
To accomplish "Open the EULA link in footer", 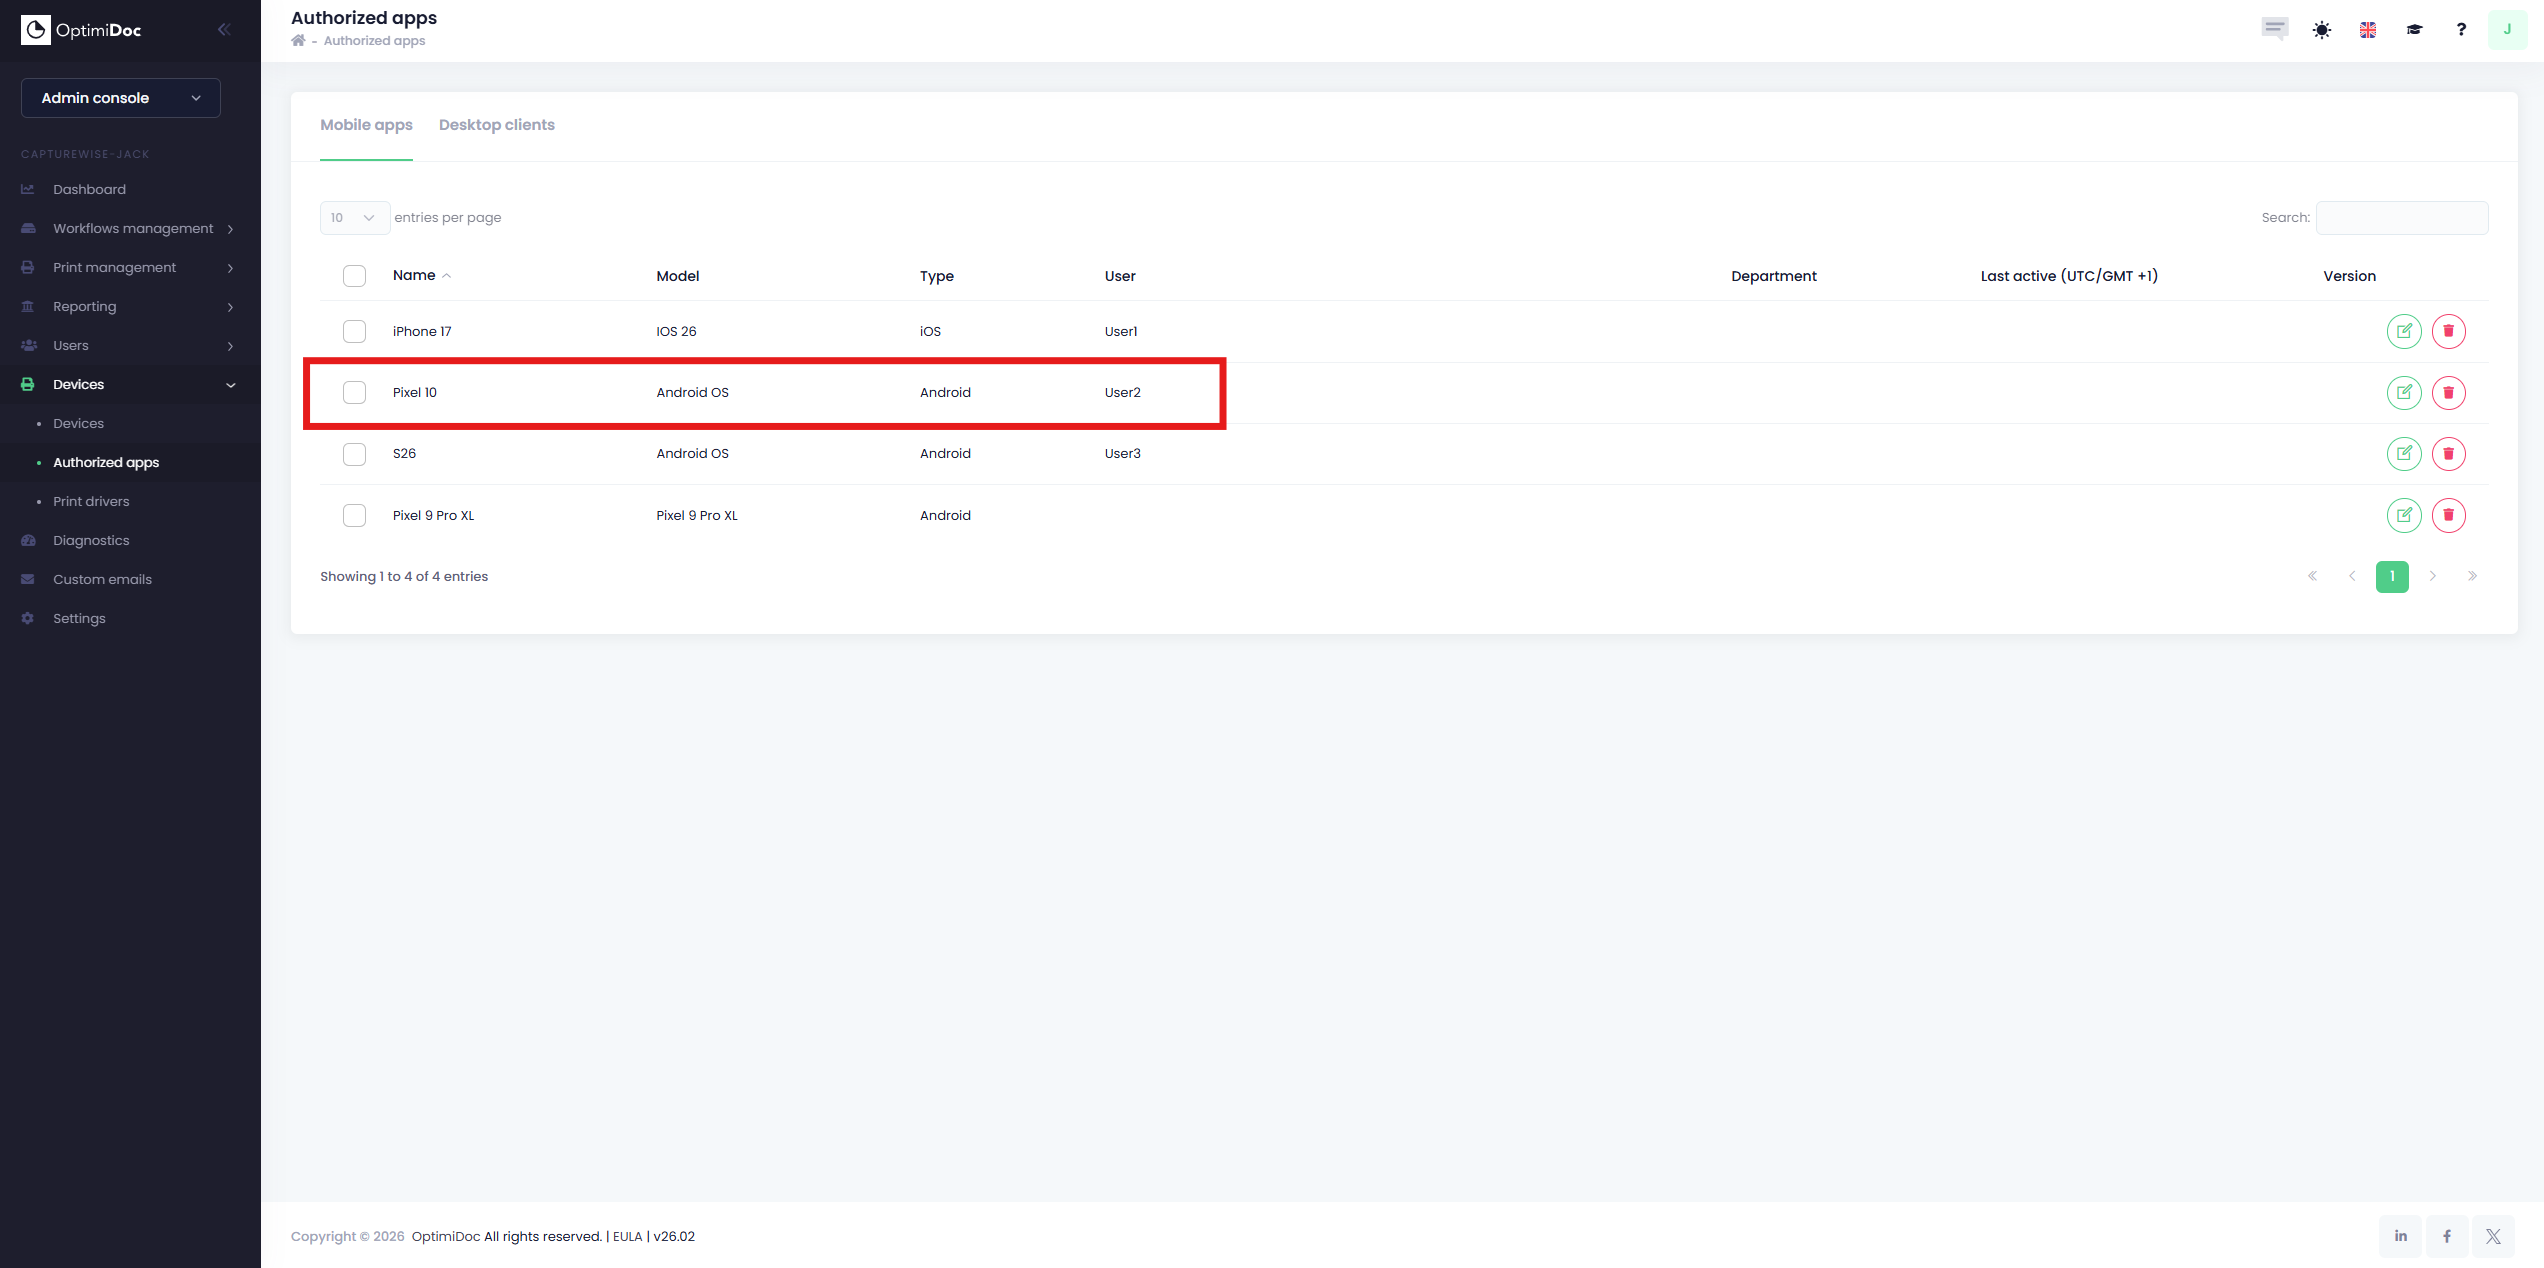I will [x=627, y=1236].
